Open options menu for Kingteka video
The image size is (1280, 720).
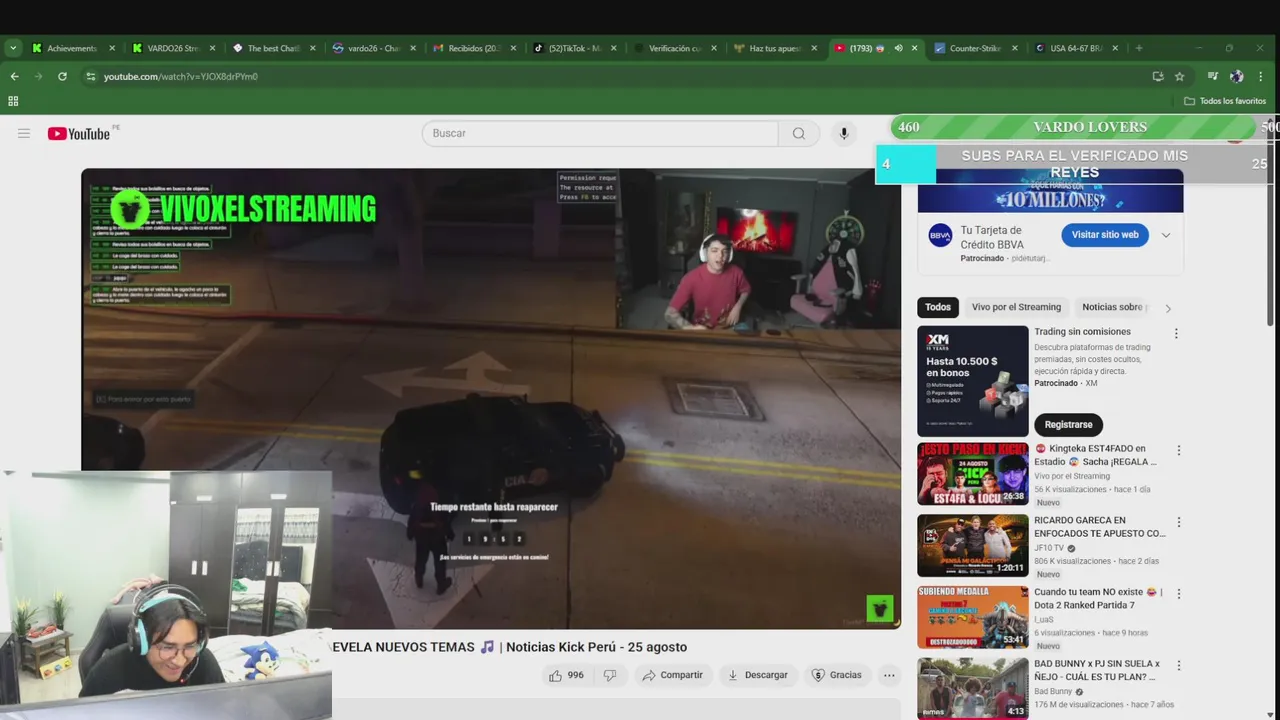point(1179,451)
